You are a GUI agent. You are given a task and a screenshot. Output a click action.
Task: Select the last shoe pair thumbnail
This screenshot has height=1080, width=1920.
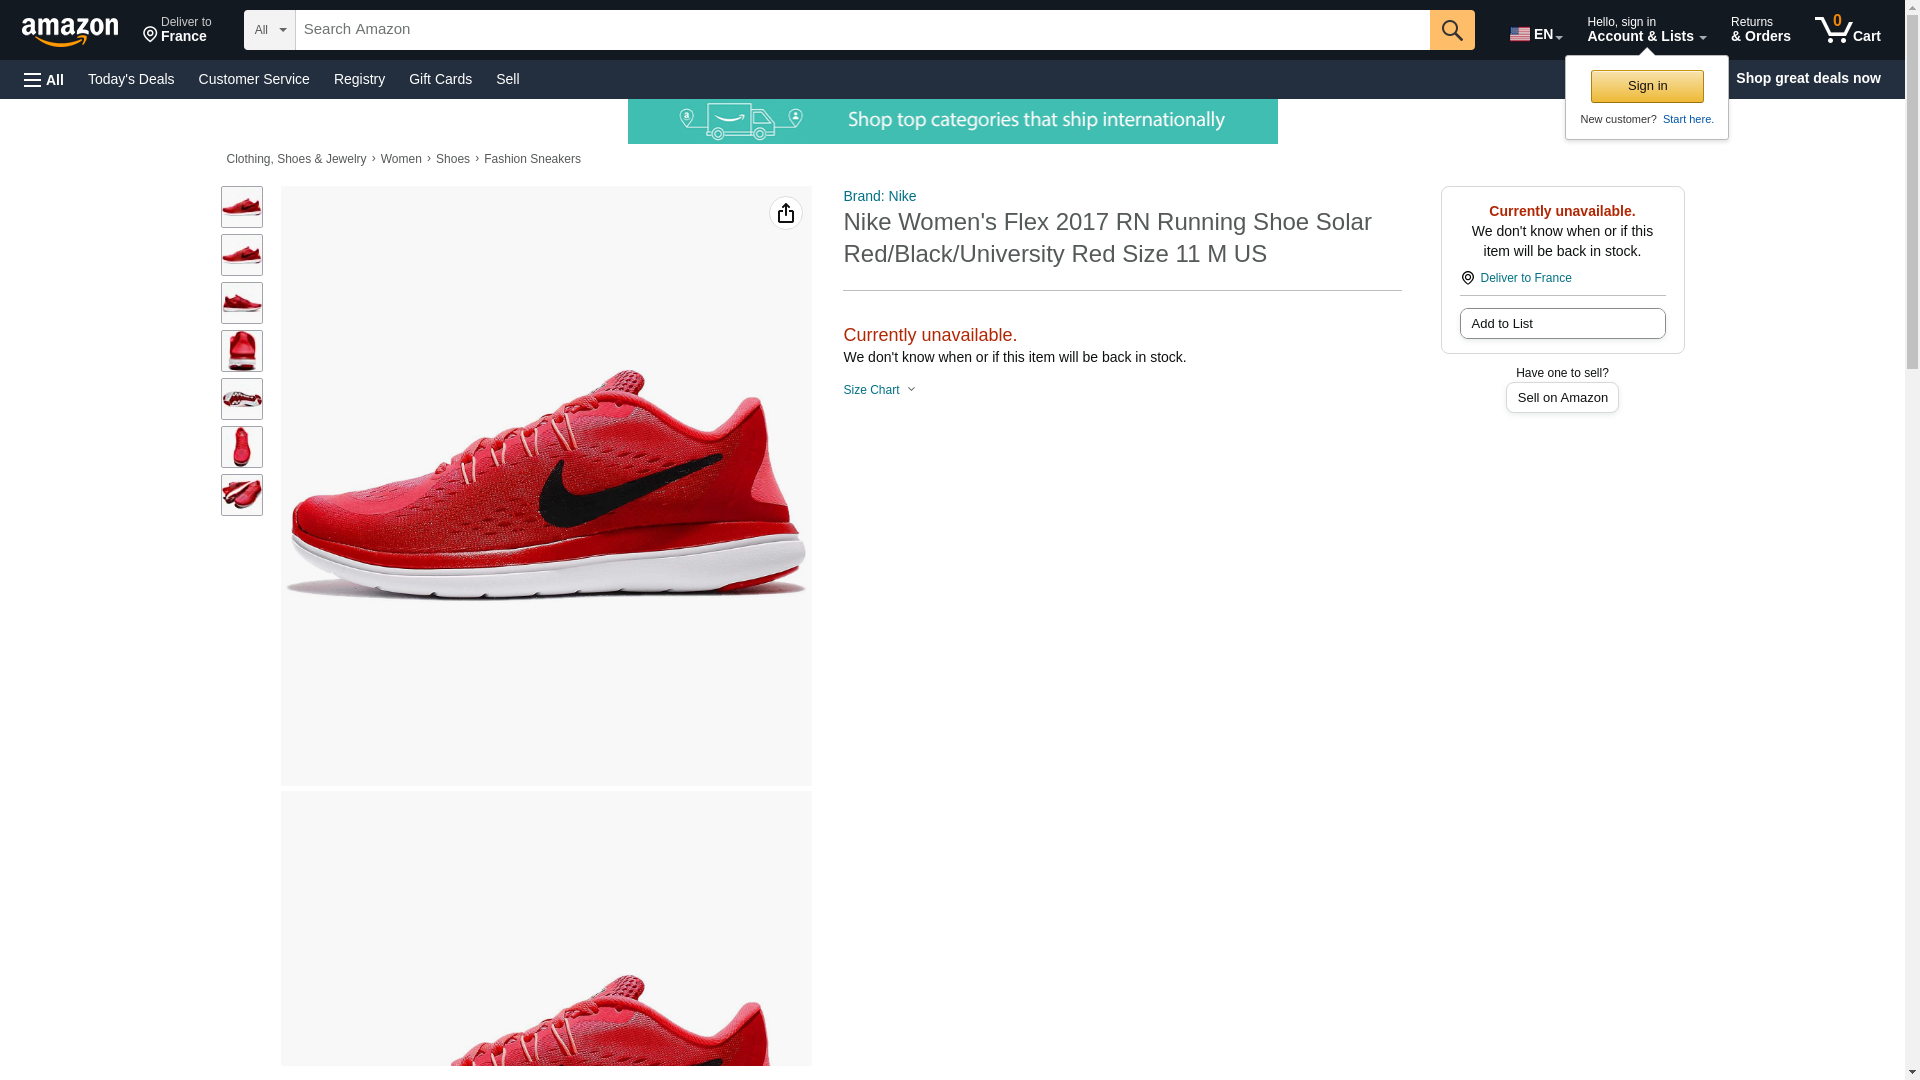[241, 495]
